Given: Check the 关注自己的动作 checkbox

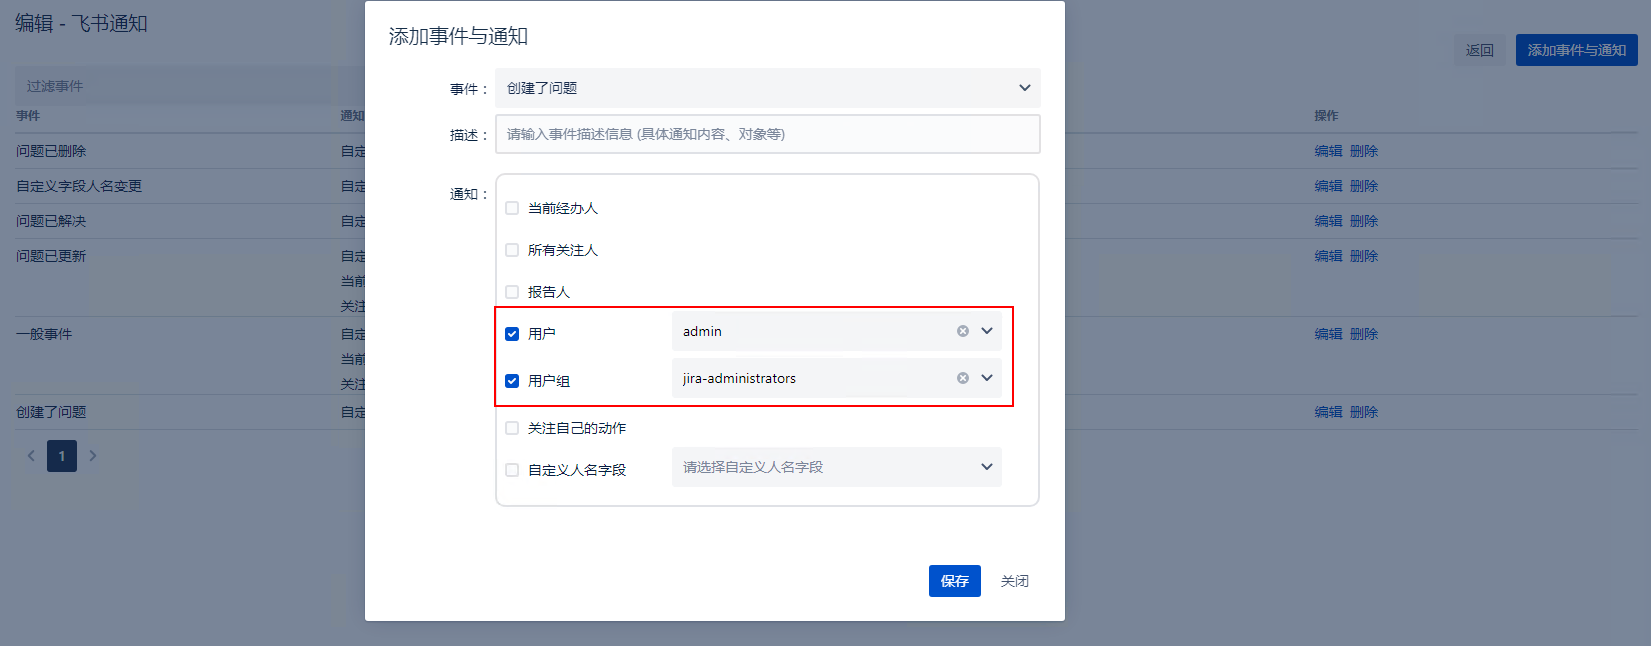Looking at the screenshot, I should tap(512, 428).
